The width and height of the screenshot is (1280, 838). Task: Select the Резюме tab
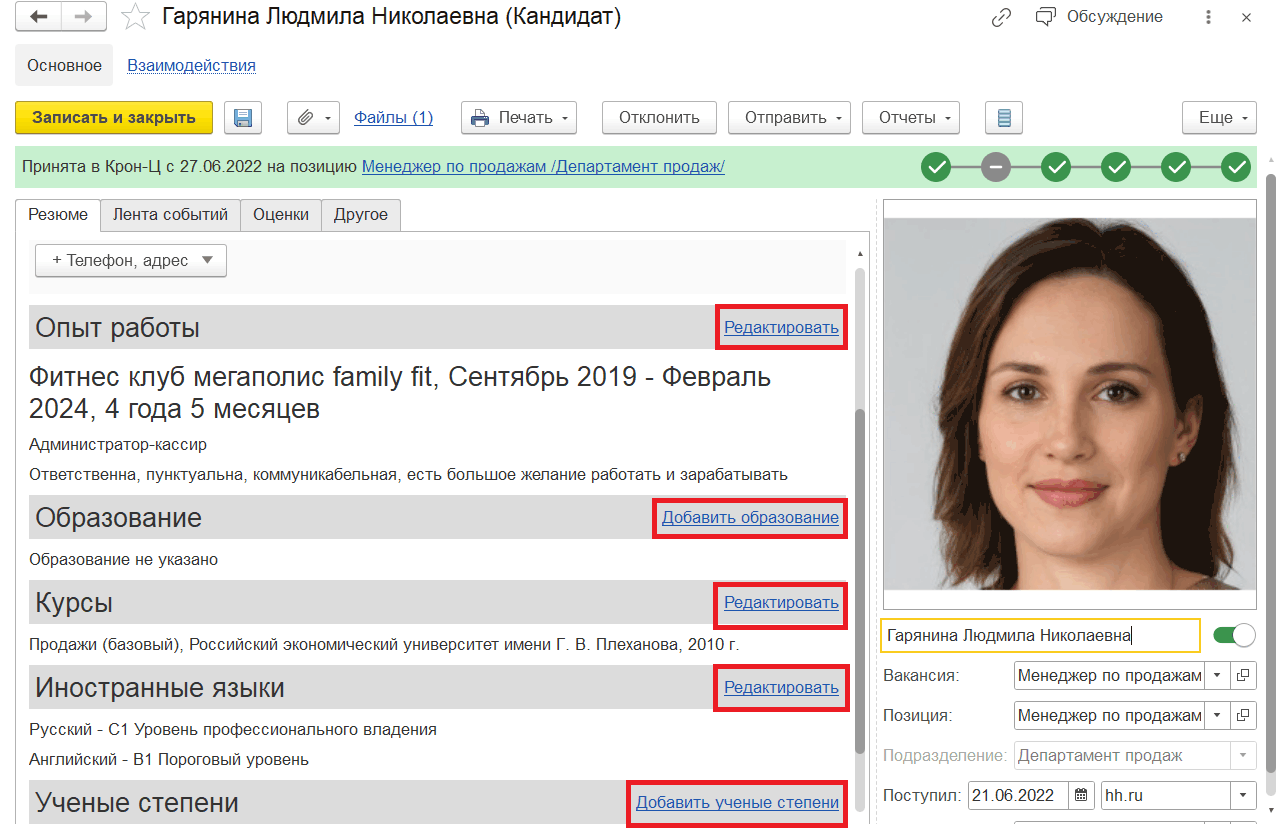[x=58, y=215]
